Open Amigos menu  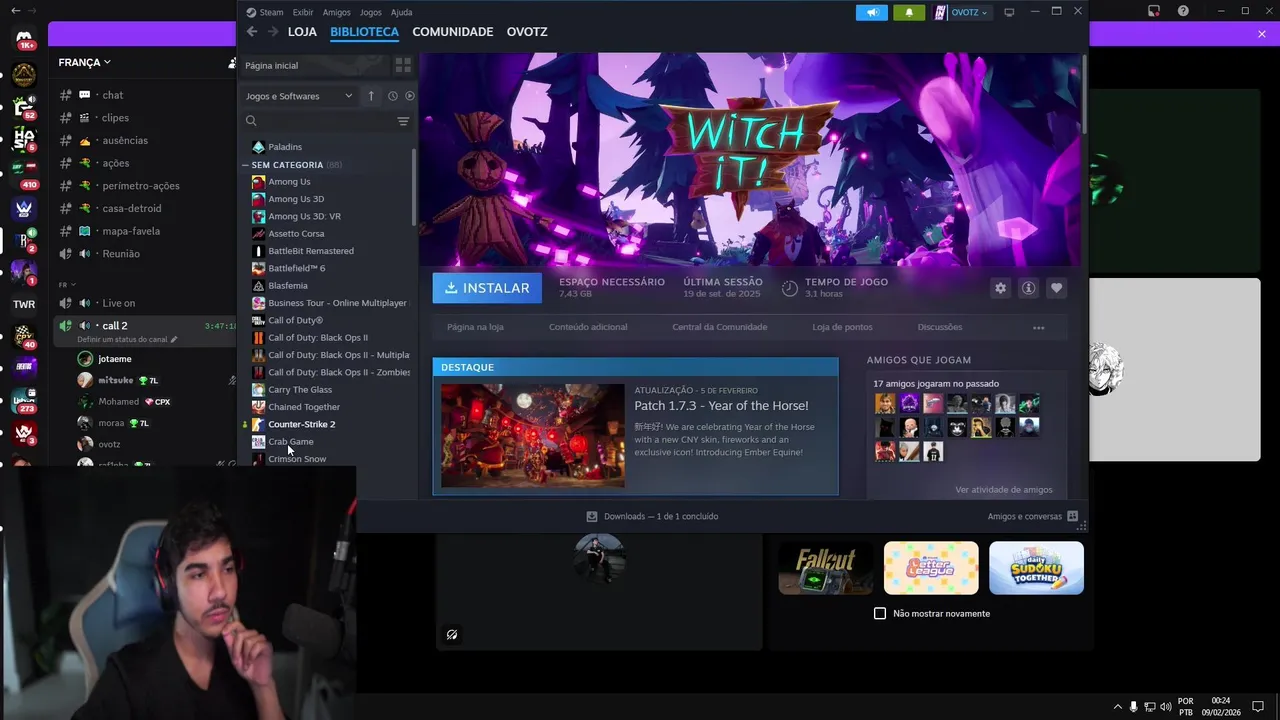coord(337,12)
